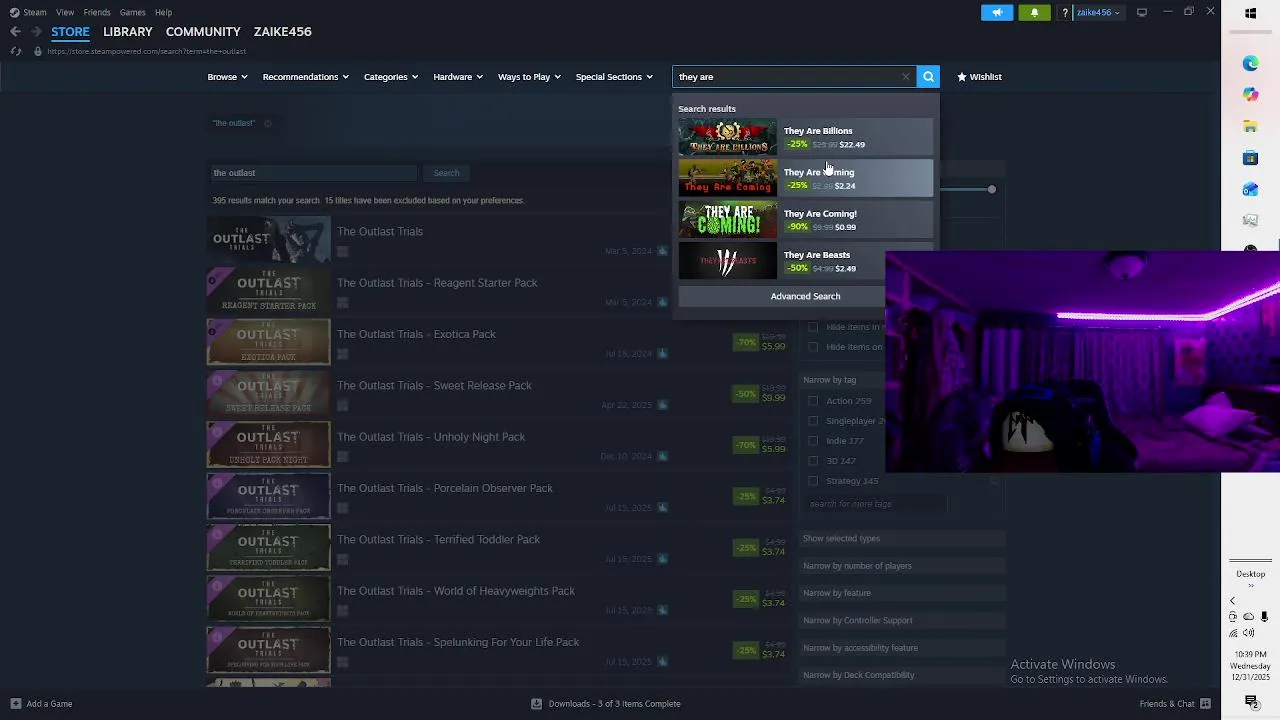Check the Strategy tag filter
The height and width of the screenshot is (720, 1280).
pos(813,481)
